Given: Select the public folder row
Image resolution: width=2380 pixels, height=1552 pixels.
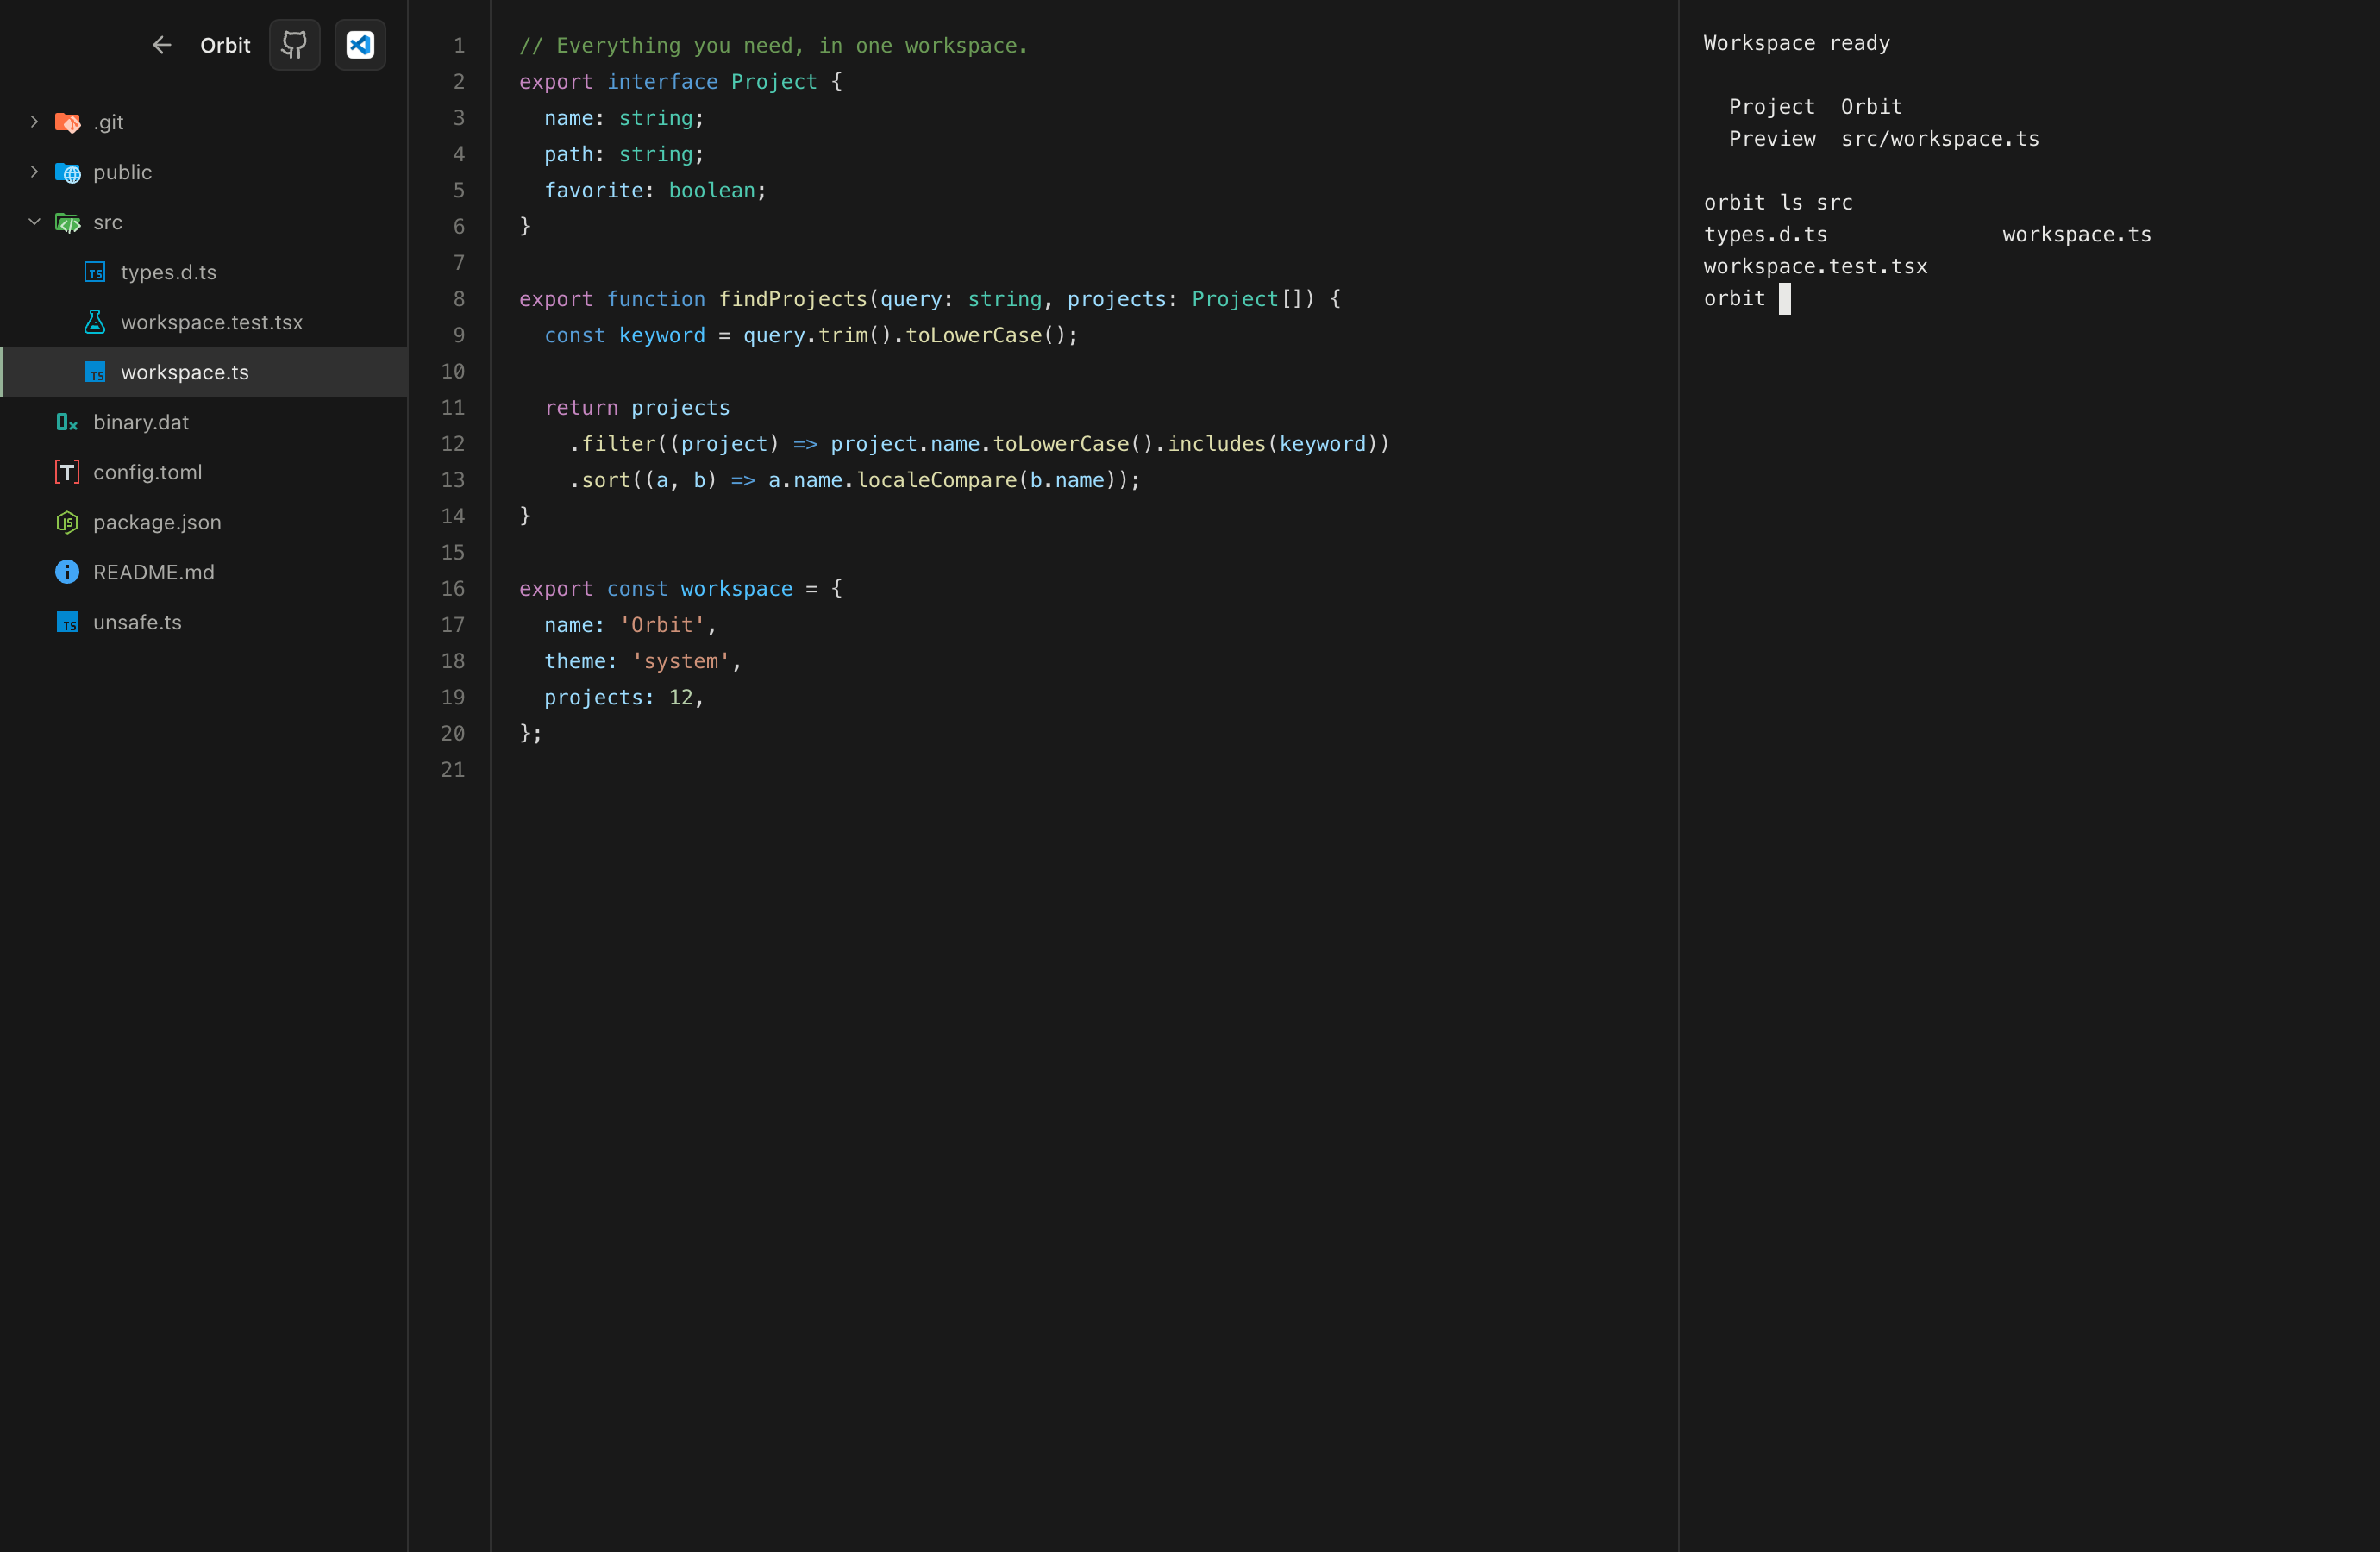Looking at the screenshot, I should [204, 172].
